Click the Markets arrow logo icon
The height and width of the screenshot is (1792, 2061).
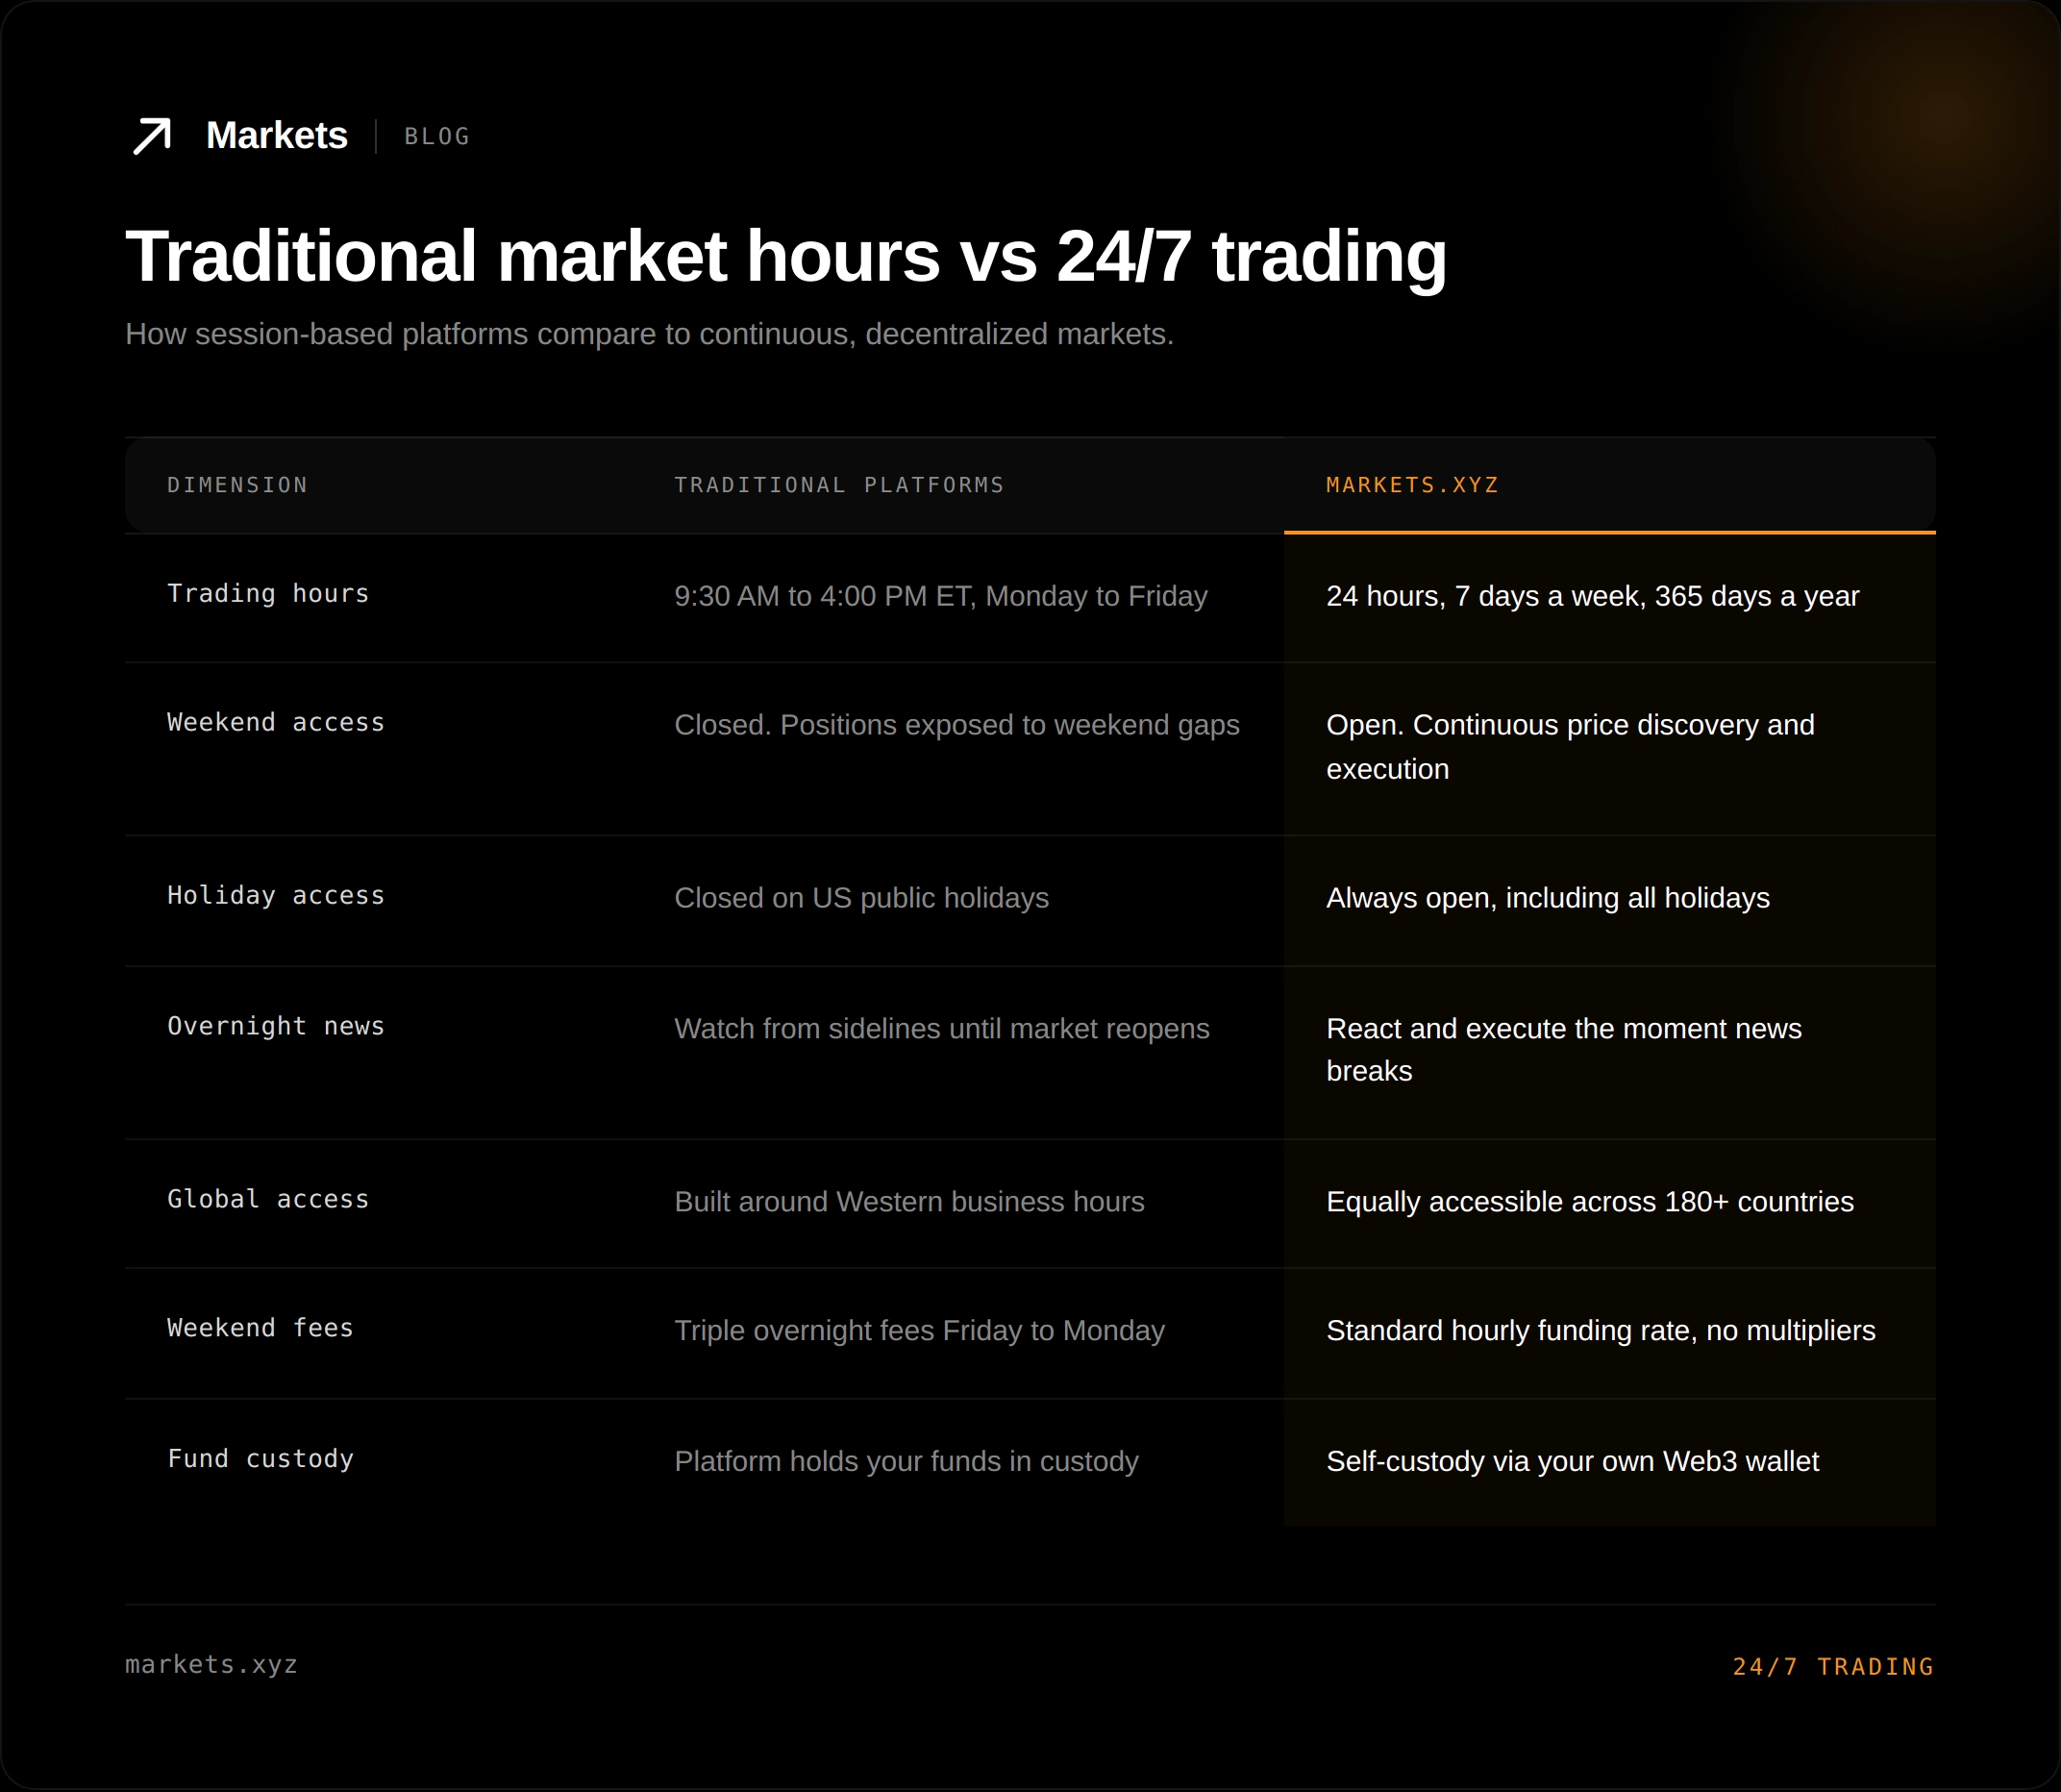coord(152,136)
